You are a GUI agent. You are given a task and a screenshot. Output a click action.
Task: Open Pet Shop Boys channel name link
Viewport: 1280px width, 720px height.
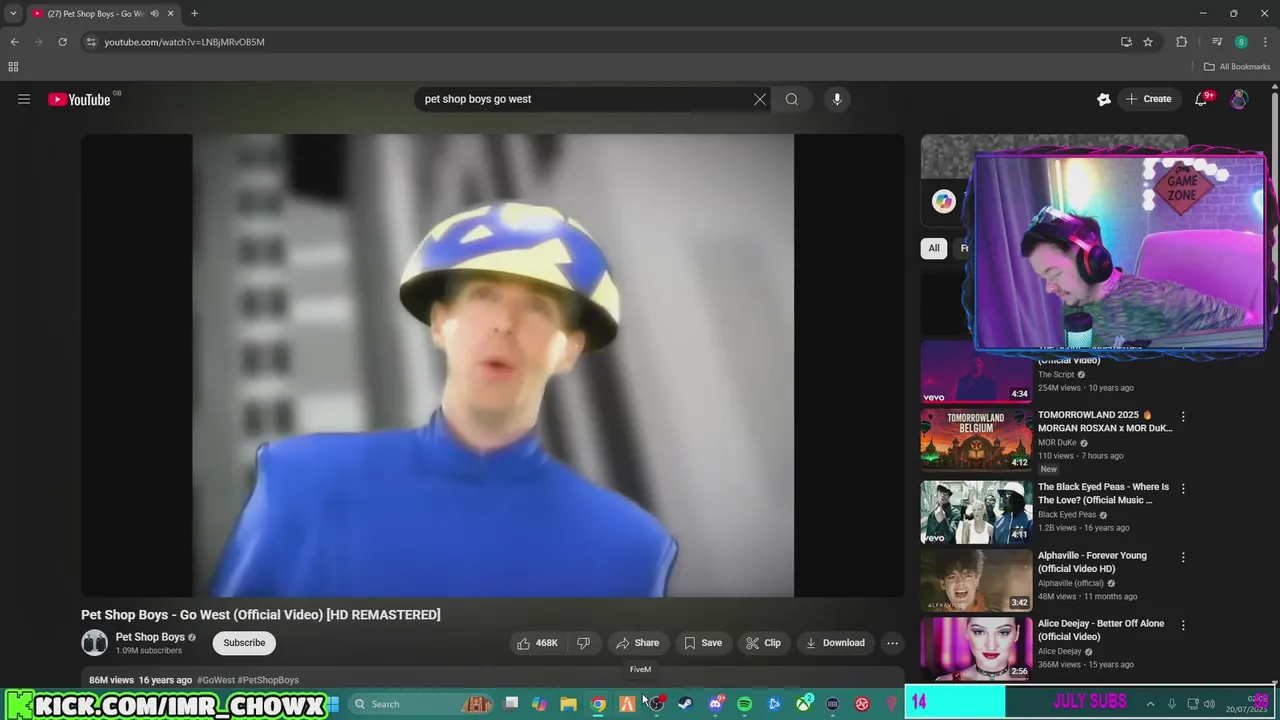(x=150, y=637)
